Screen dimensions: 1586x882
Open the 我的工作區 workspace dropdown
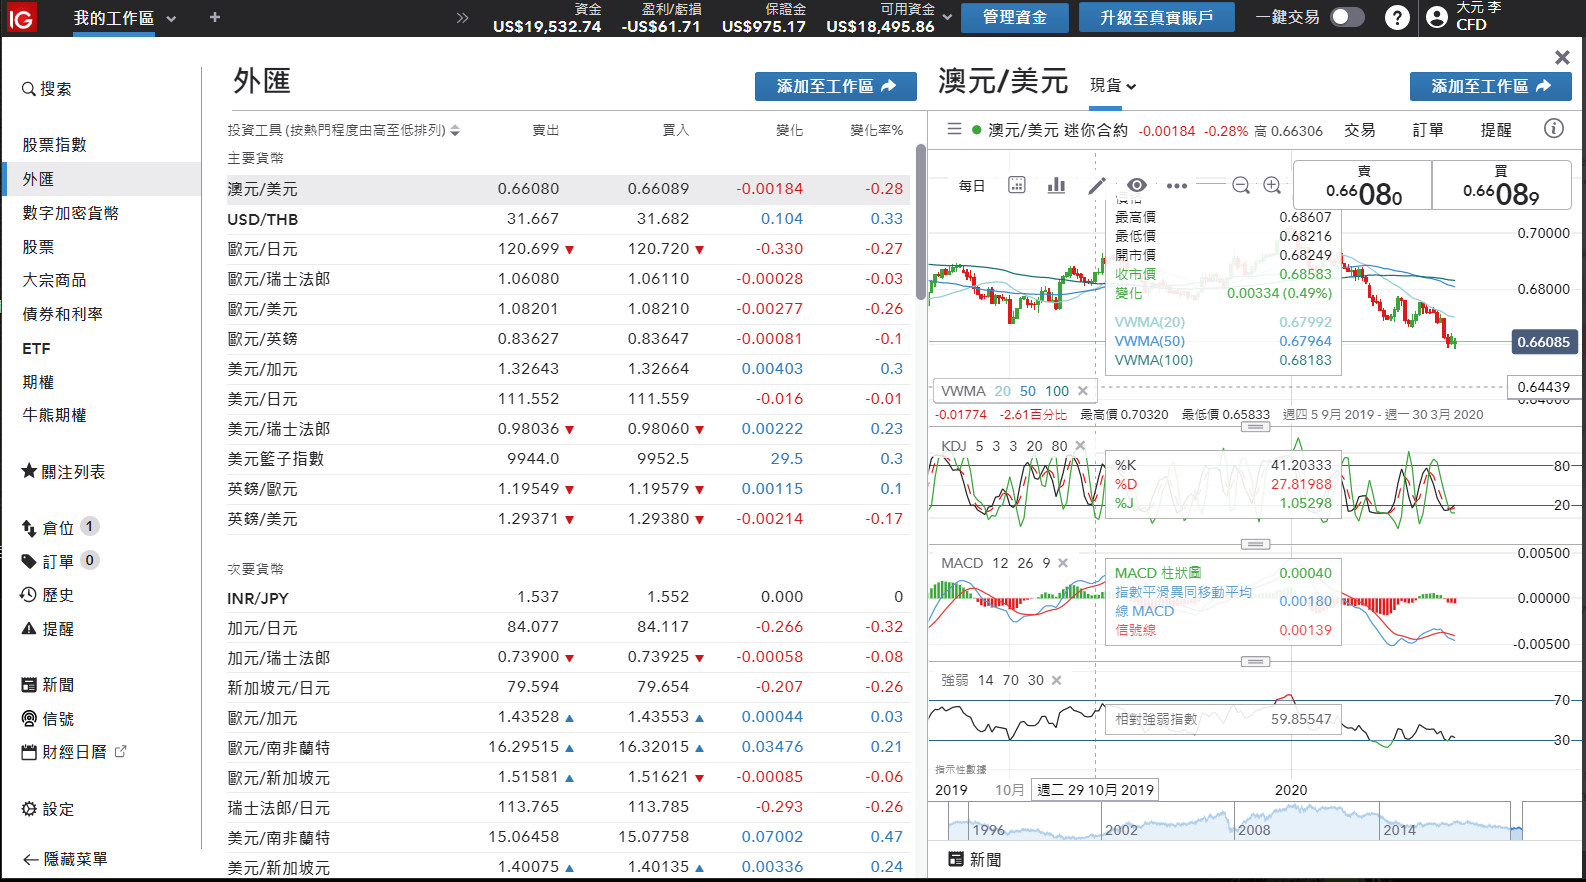click(x=171, y=18)
